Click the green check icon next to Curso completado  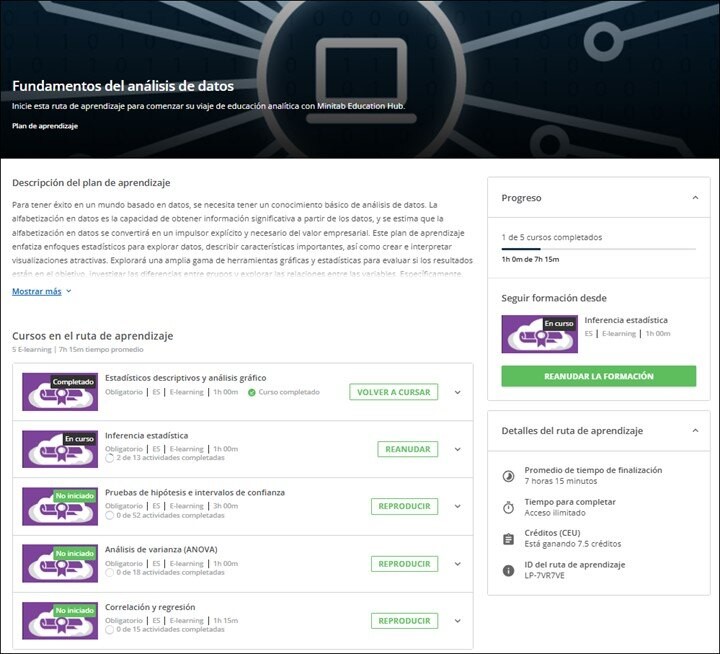[x=252, y=392]
